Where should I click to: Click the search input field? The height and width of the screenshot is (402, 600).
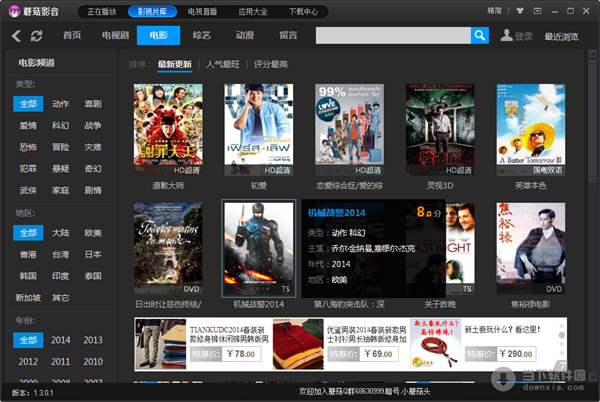coord(393,36)
